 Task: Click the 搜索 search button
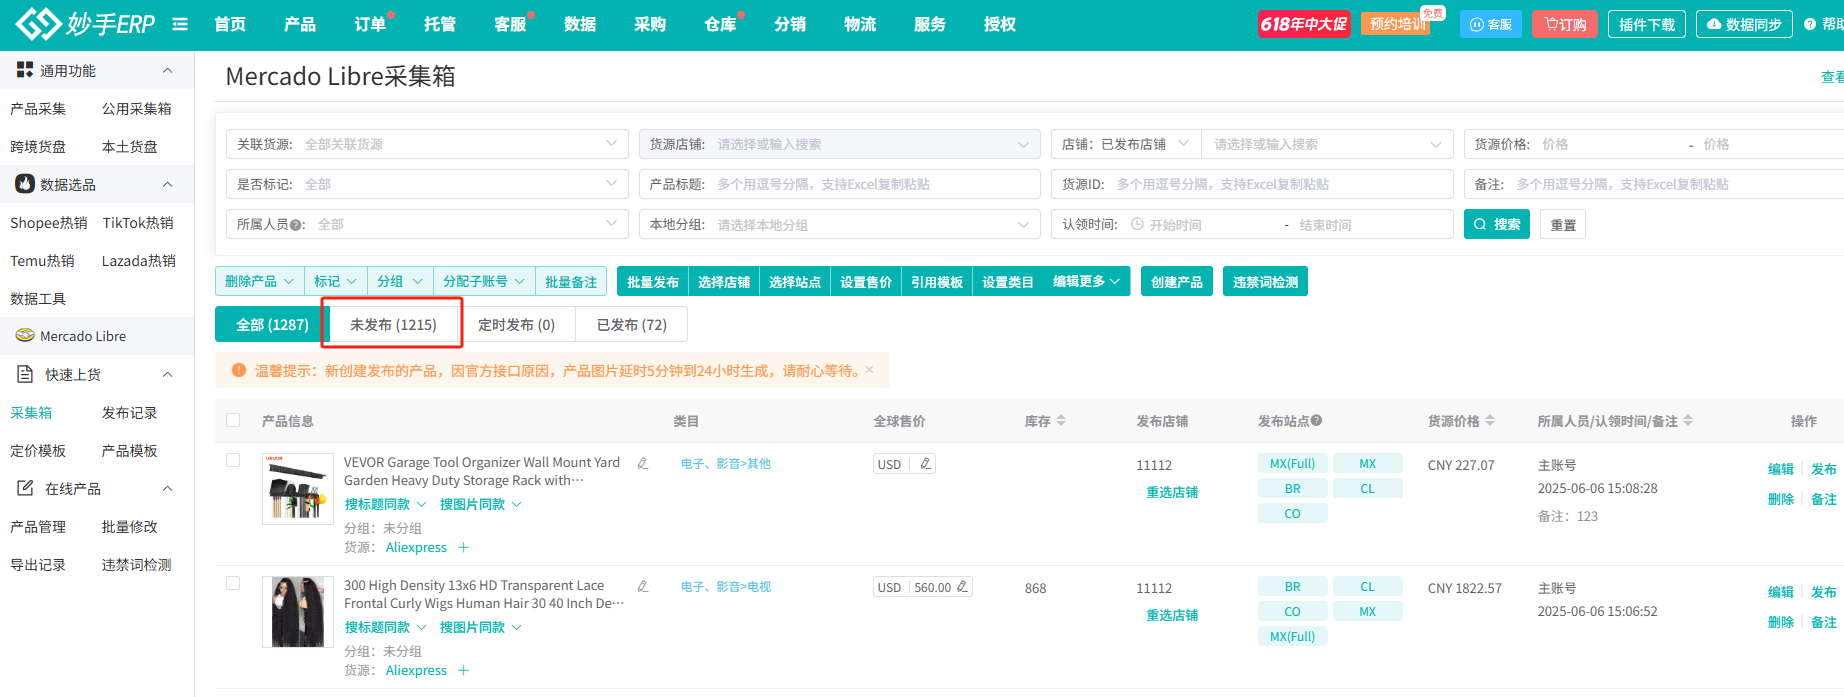point(1497,224)
